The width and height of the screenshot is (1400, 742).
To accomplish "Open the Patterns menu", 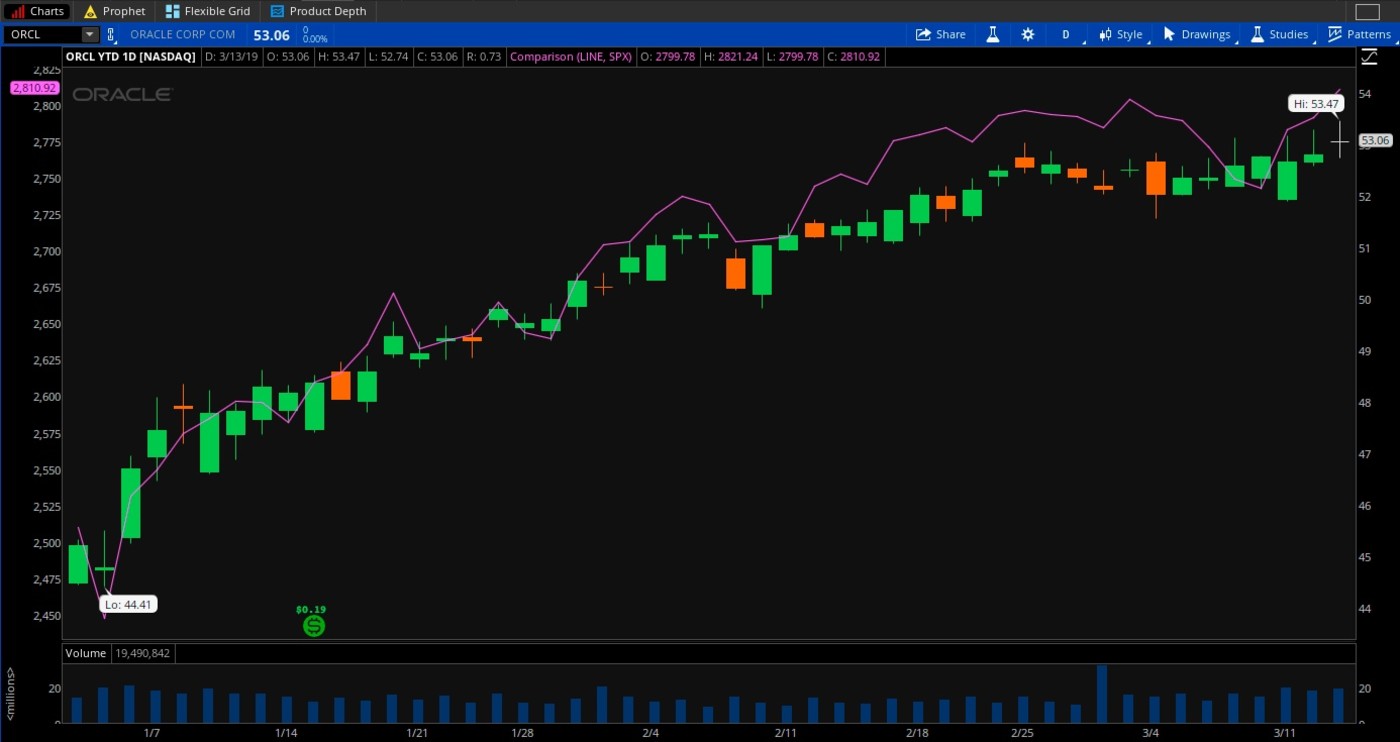I will (1359, 34).
